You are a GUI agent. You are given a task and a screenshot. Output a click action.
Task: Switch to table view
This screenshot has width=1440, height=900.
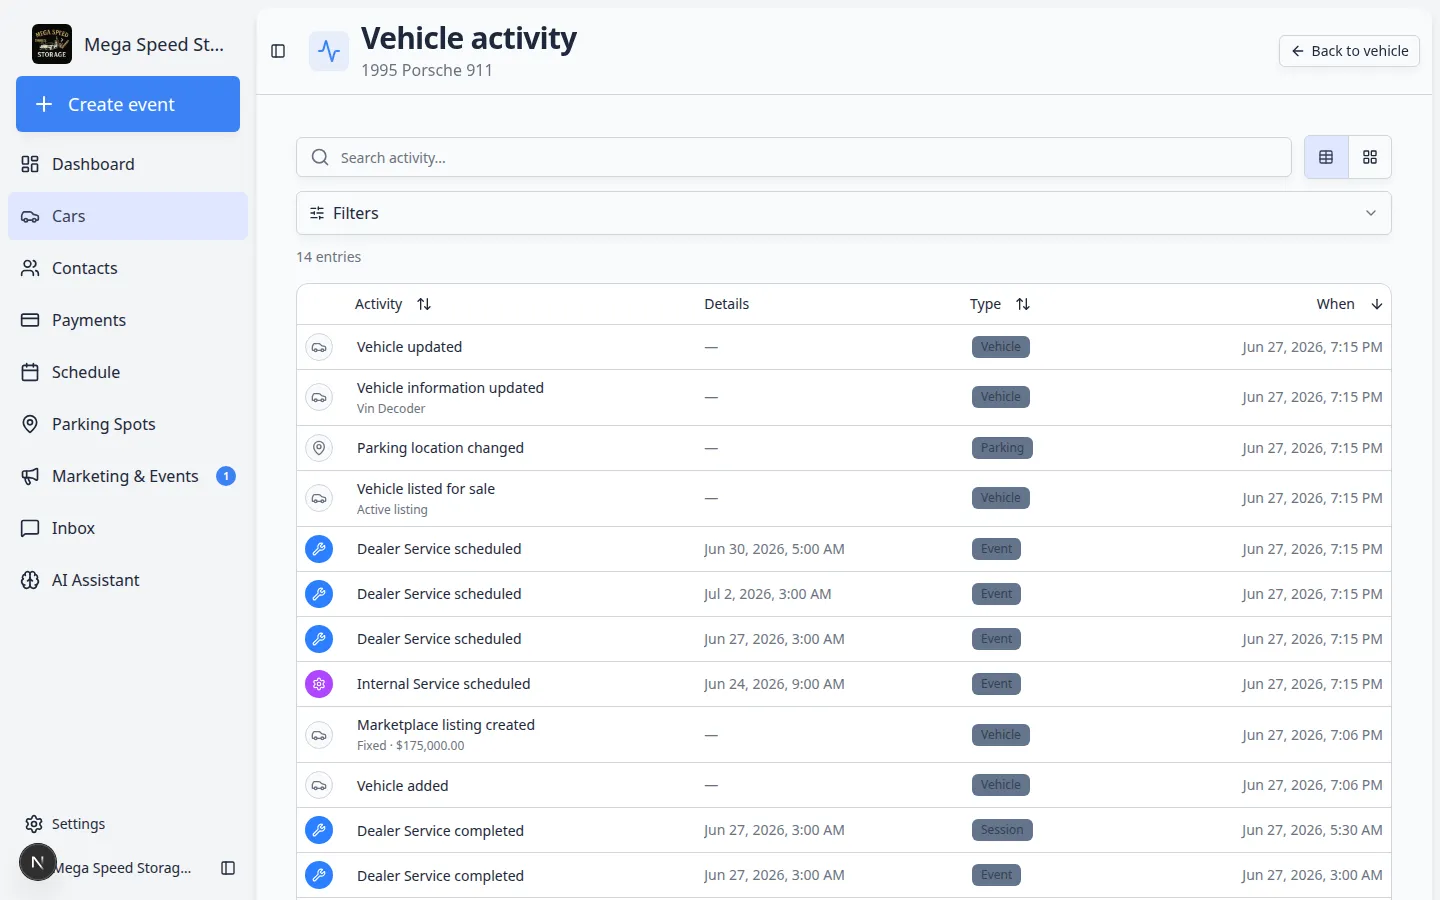click(x=1326, y=157)
